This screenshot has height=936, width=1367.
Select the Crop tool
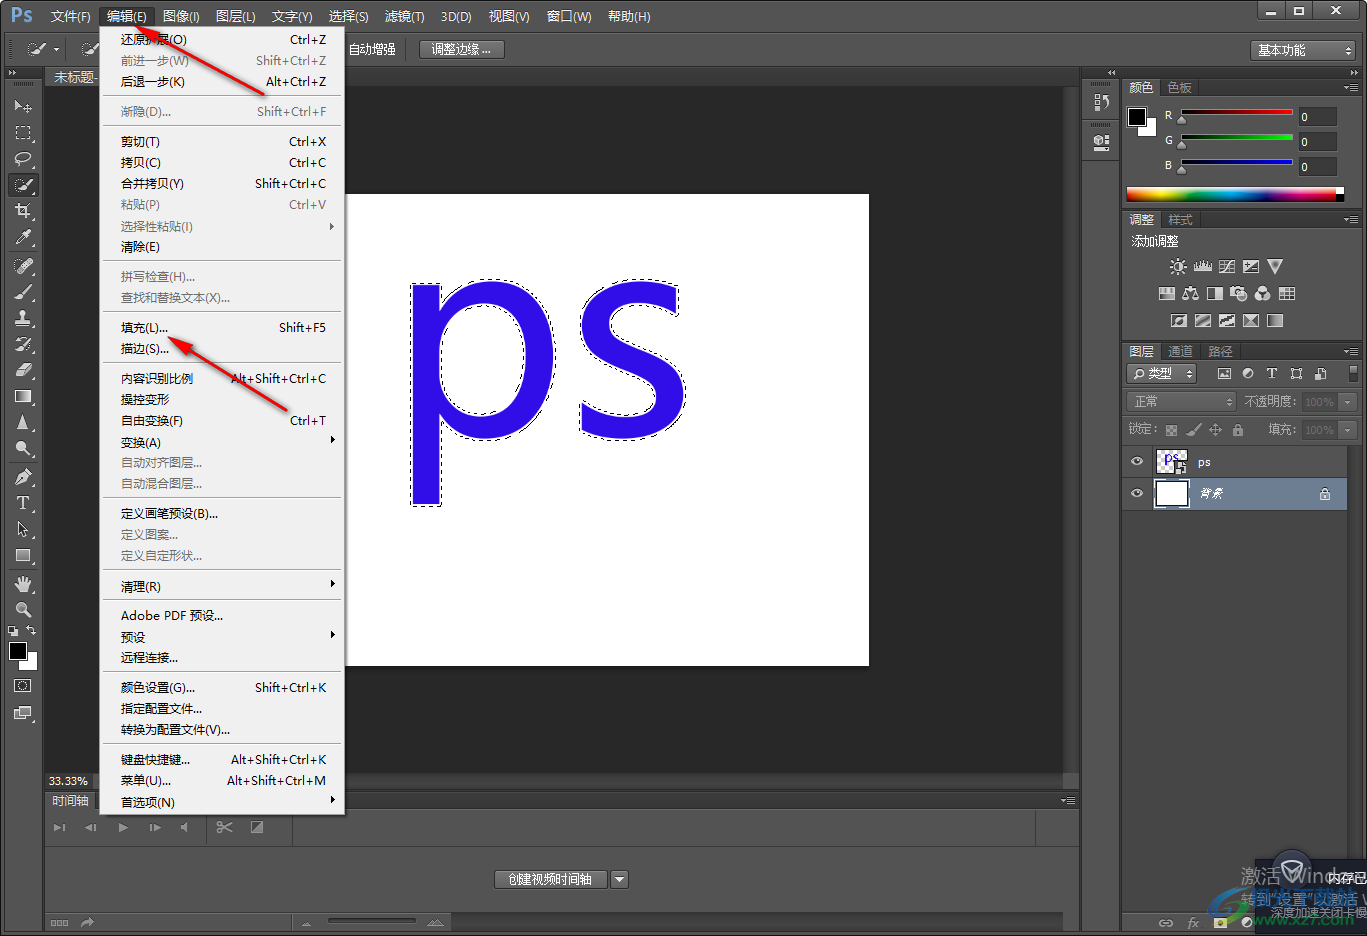[x=23, y=211]
